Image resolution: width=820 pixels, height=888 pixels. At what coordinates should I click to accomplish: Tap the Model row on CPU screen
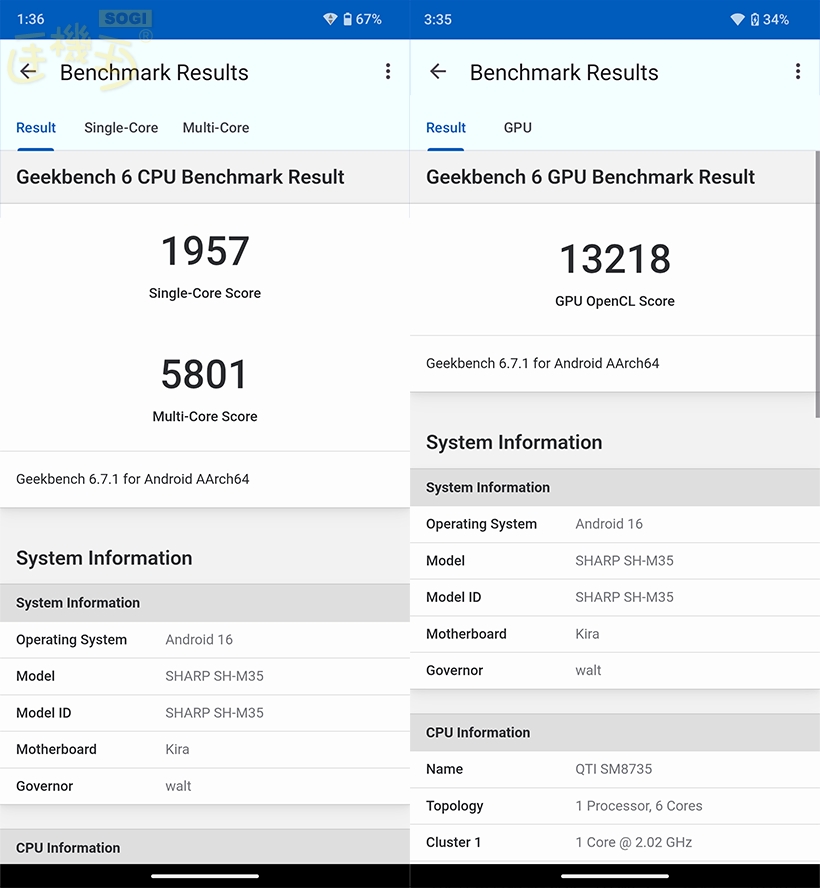(205, 676)
